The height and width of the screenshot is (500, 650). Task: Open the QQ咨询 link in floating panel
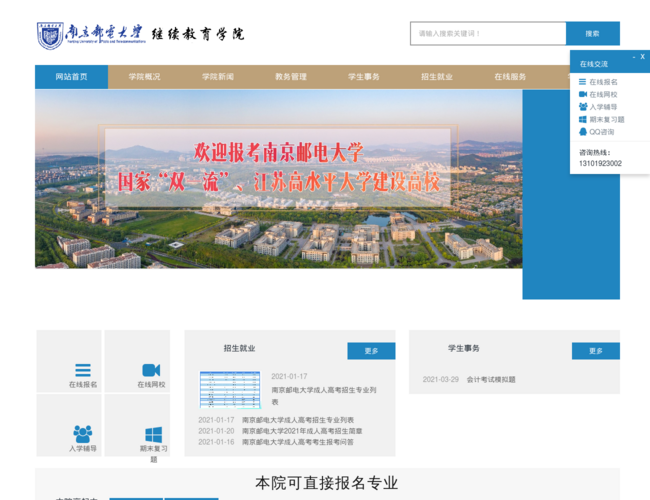(x=601, y=132)
